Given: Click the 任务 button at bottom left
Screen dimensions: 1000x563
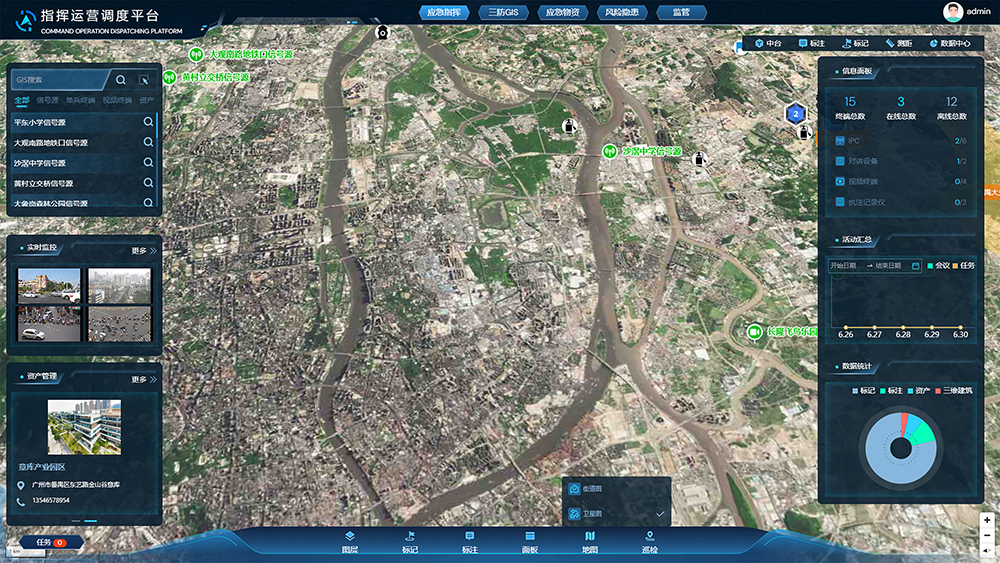Looking at the screenshot, I should (x=50, y=543).
